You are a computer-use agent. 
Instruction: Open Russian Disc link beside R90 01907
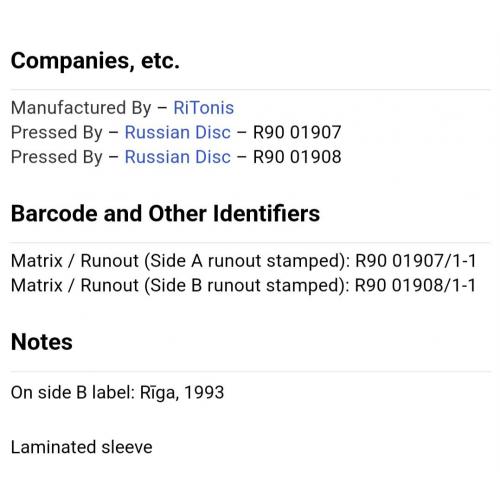(178, 132)
